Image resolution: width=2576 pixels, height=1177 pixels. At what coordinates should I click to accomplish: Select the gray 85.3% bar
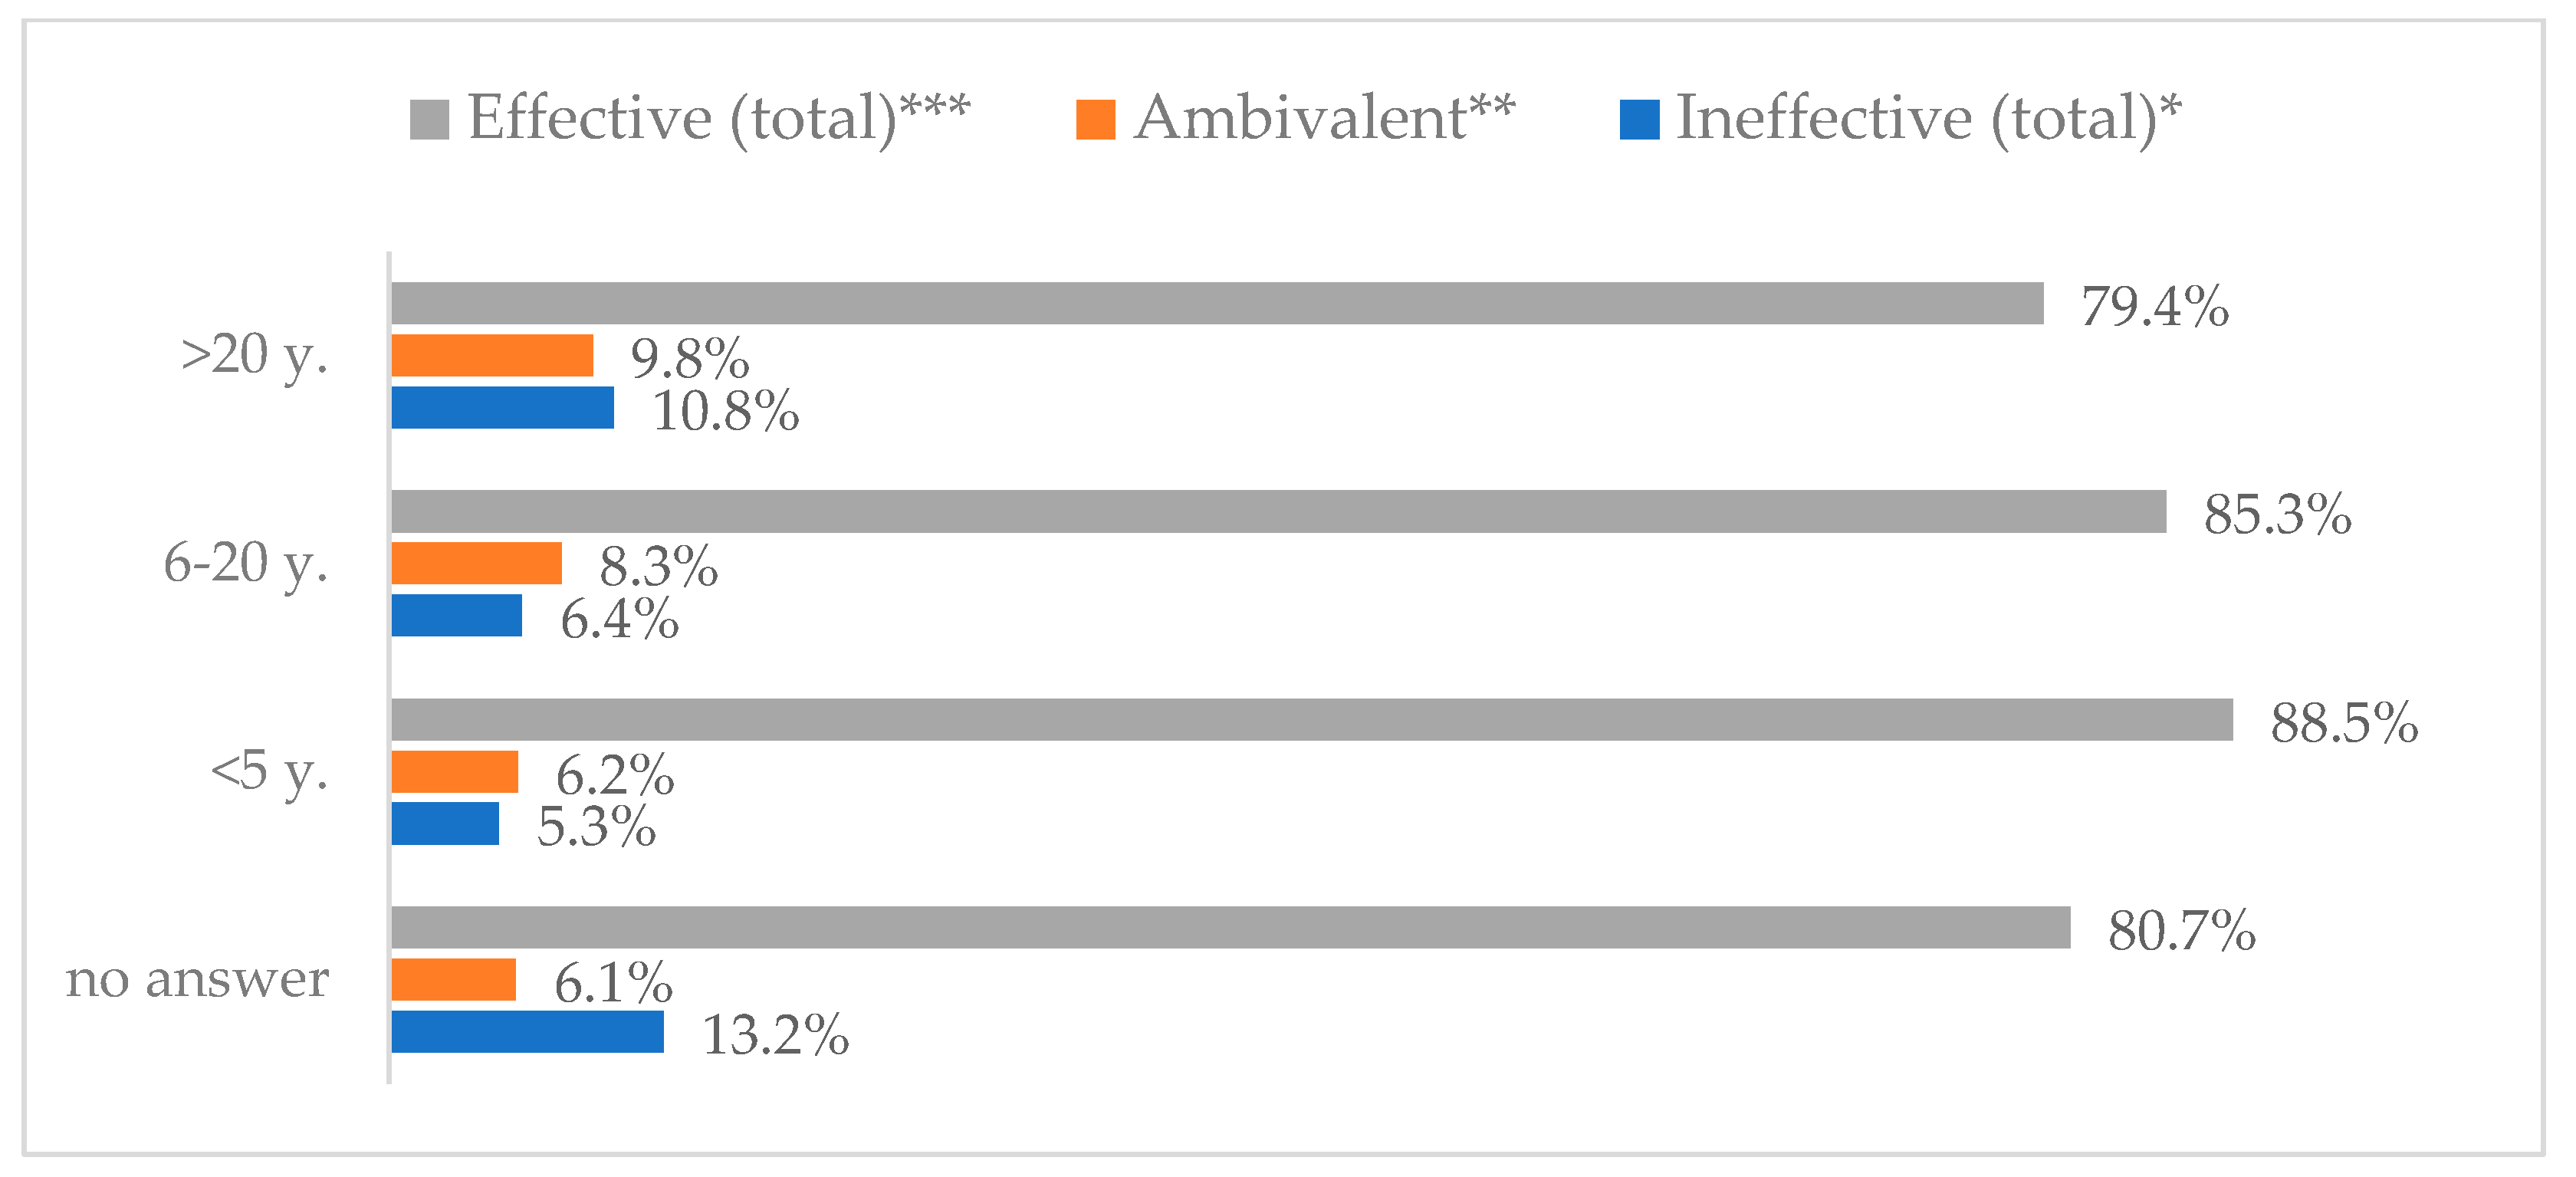(1278, 511)
